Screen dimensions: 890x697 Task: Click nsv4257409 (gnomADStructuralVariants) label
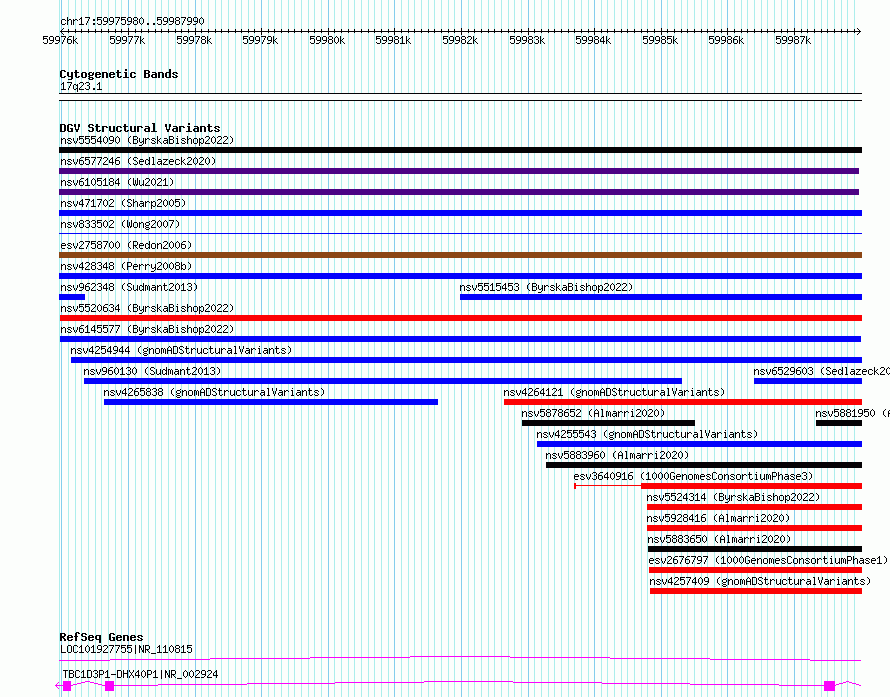click(x=760, y=581)
